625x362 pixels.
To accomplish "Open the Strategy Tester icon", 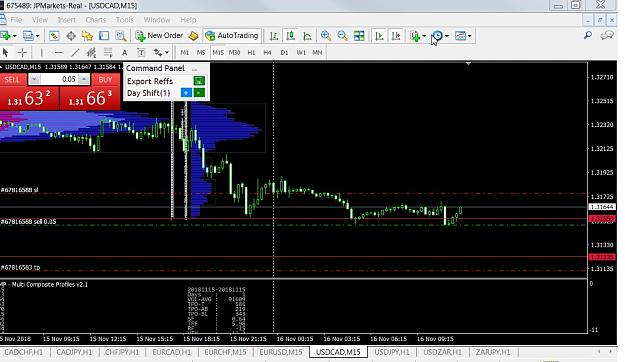I will (121, 36).
